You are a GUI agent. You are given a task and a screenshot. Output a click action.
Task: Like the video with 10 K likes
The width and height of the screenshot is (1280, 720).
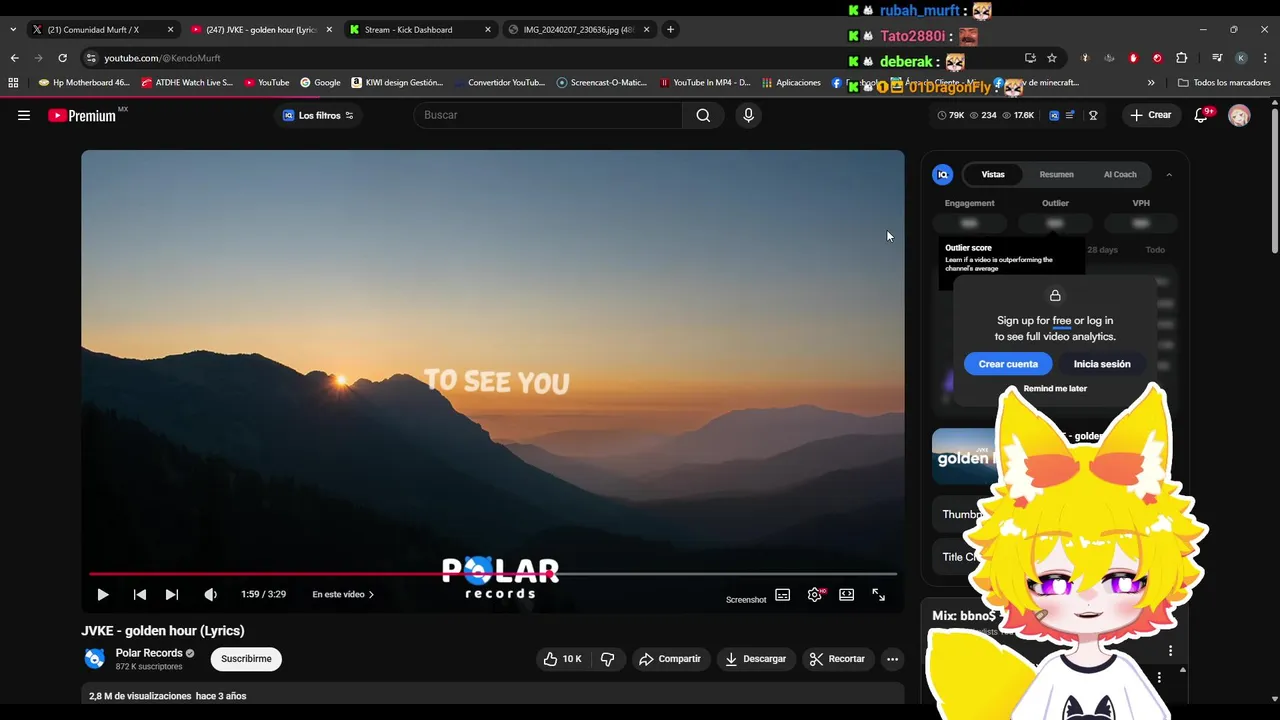click(562, 659)
